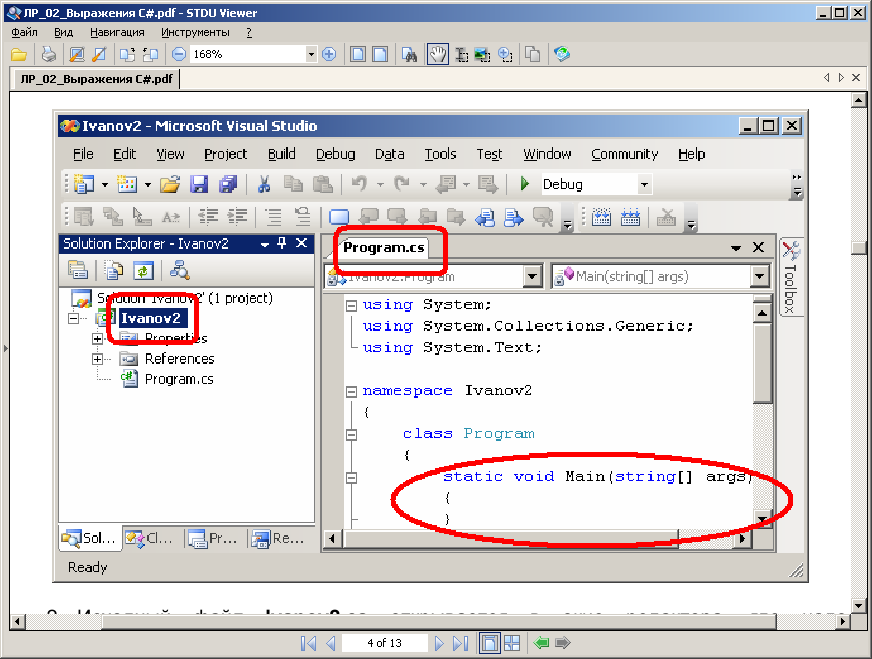Click the tab strip left arrow

(x=826, y=78)
